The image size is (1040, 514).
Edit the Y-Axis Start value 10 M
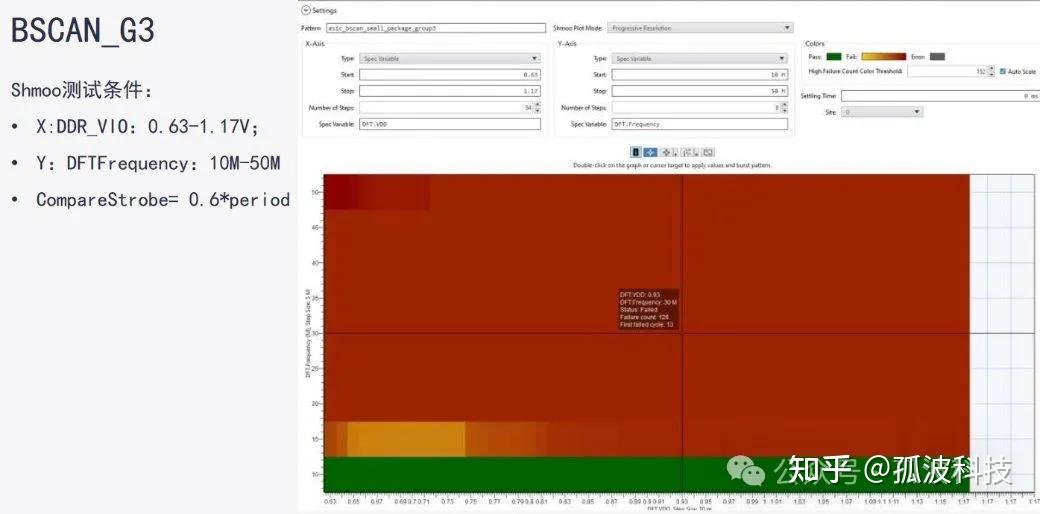(700, 75)
